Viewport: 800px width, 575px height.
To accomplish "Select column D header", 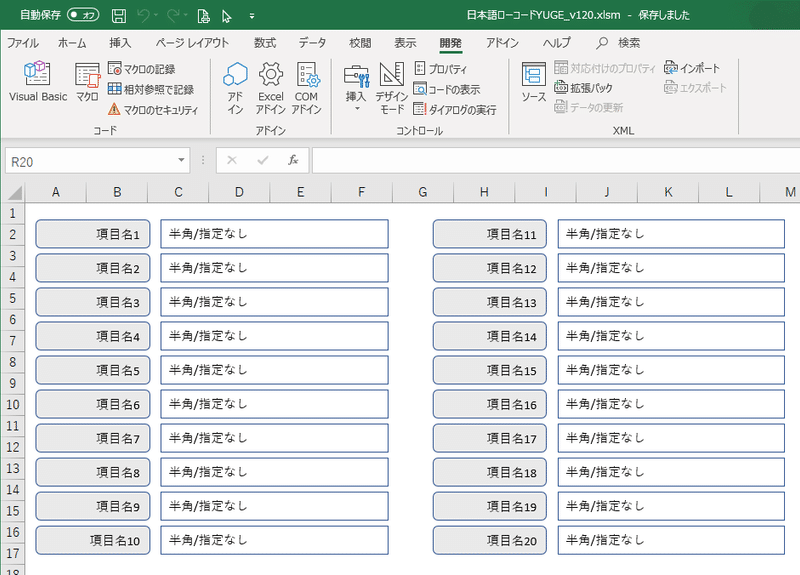I will point(239,192).
